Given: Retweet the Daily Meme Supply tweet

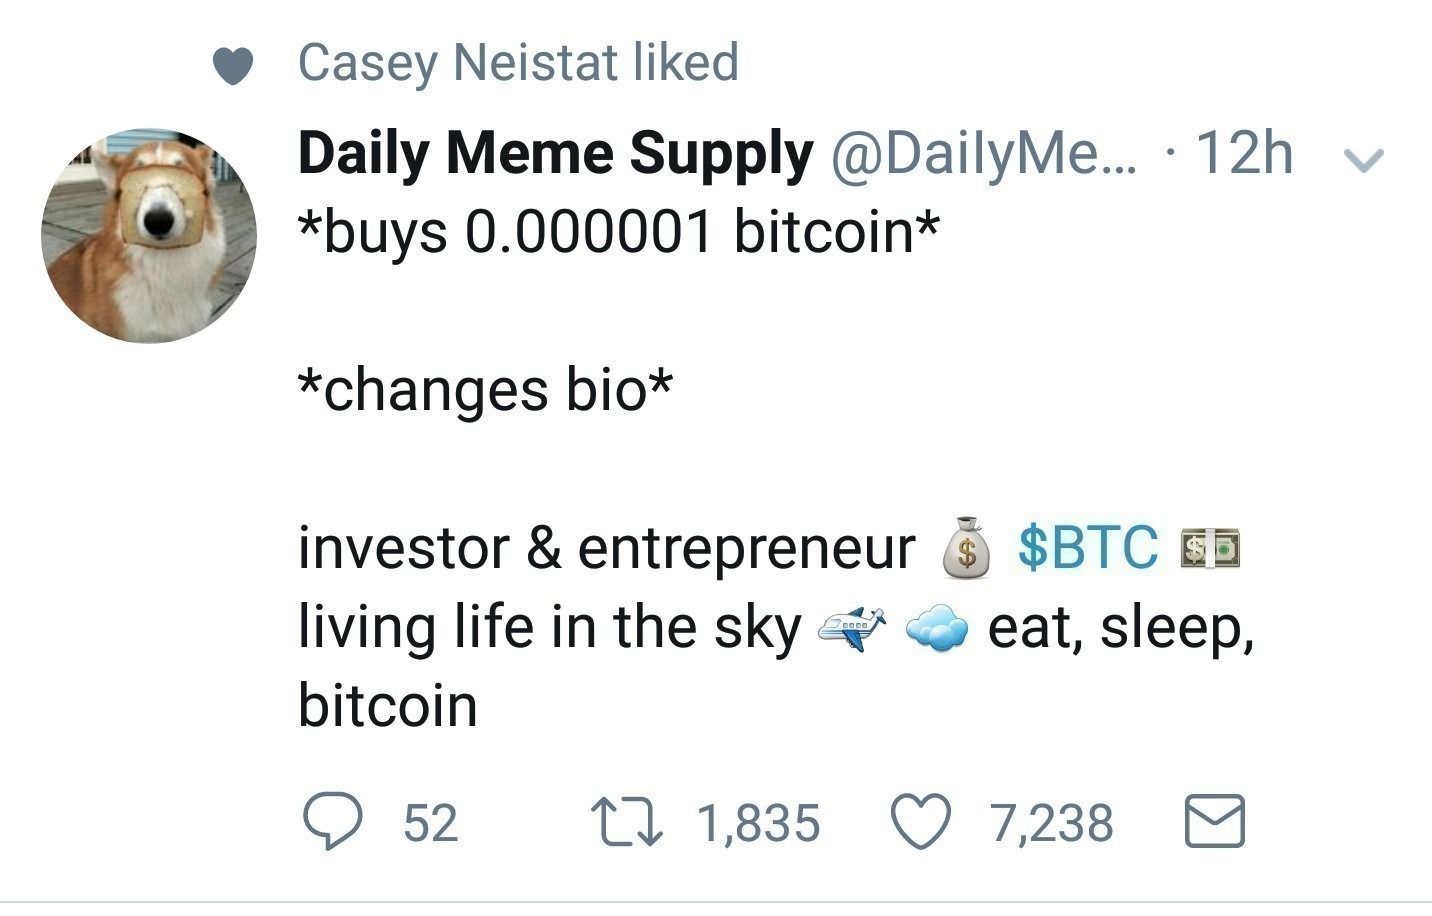Looking at the screenshot, I should tap(624, 822).
